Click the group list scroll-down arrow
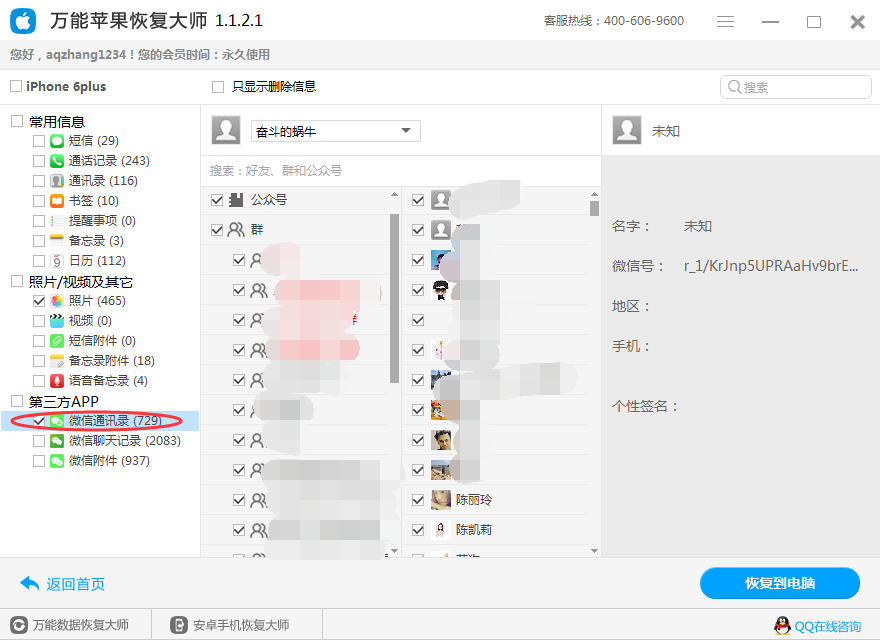This screenshot has height=640, width=880. (394, 551)
